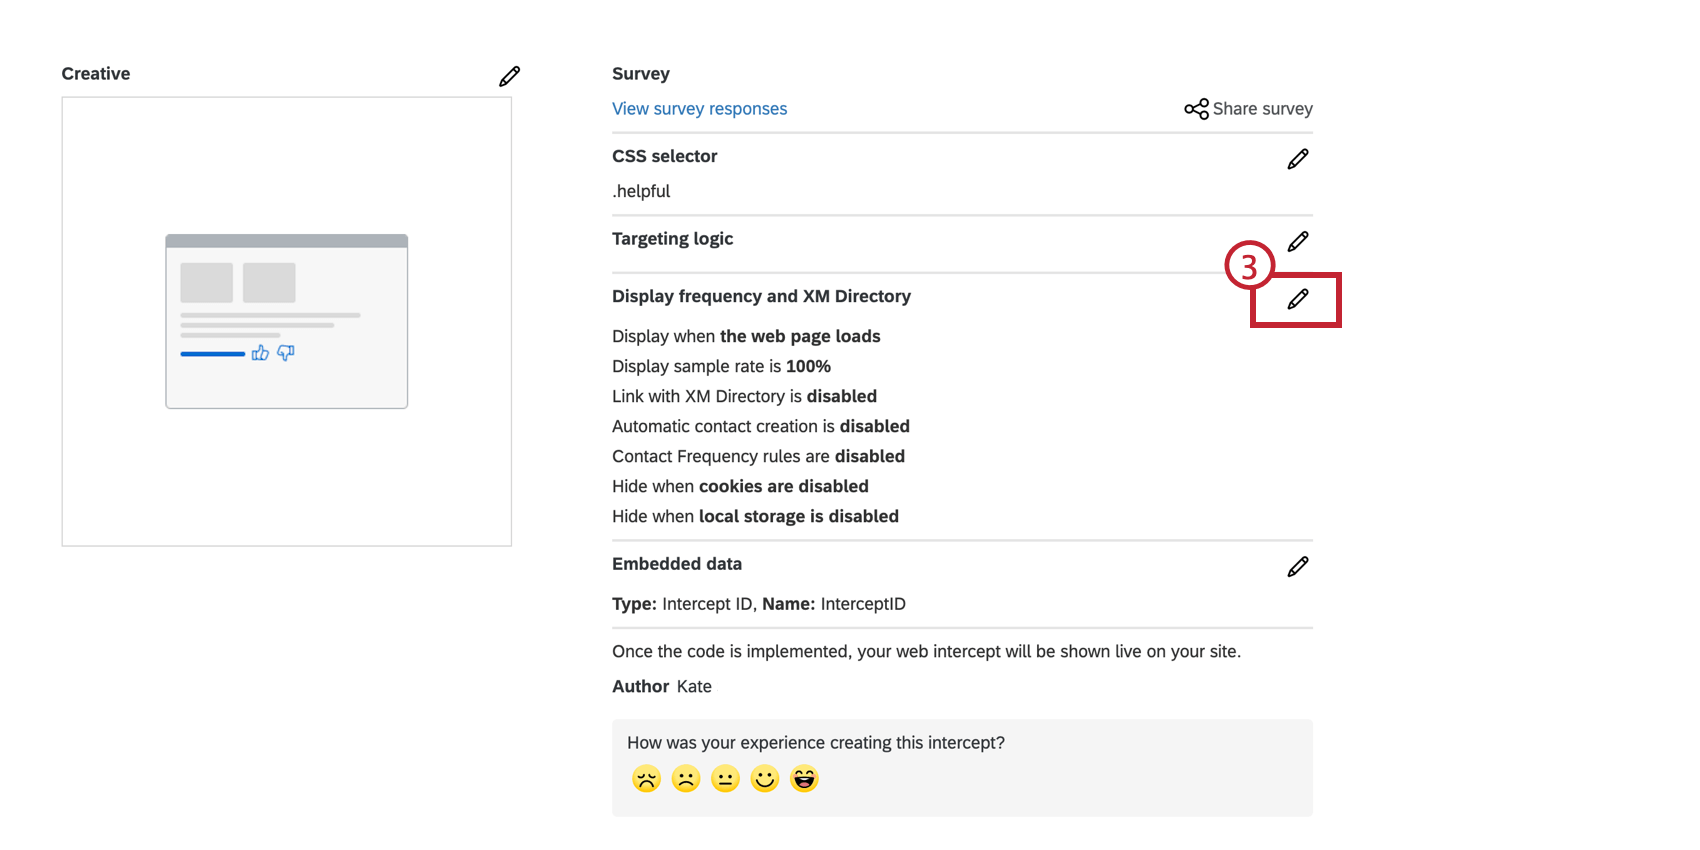This screenshot has width=1700, height=850.
Task: Click the Share survey icon
Action: pyautogui.click(x=1196, y=109)
